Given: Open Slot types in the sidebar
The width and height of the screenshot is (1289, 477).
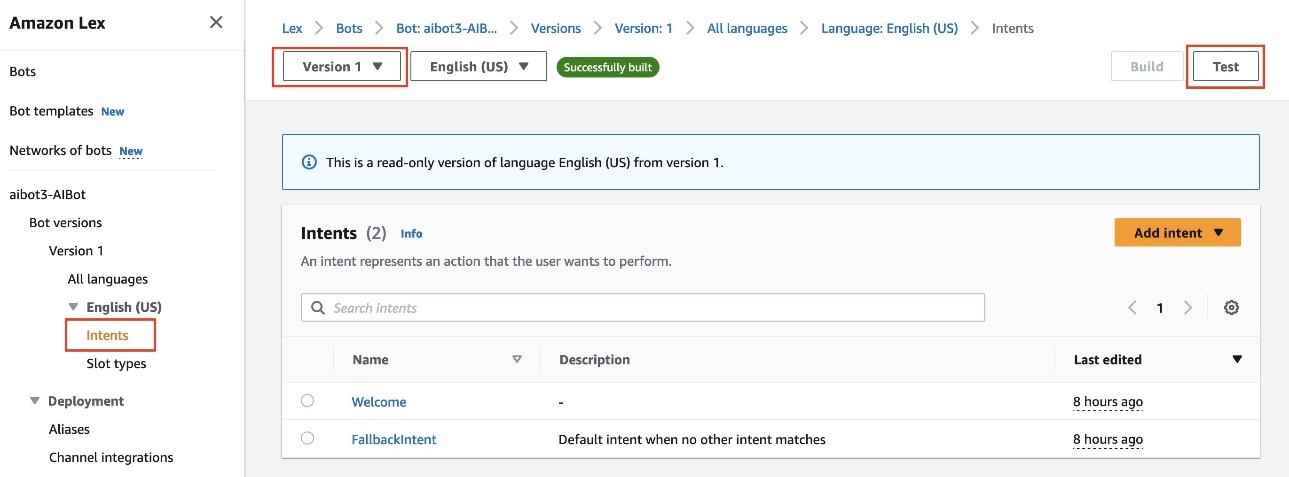Looking at the screenshot, I should (116, 364).
